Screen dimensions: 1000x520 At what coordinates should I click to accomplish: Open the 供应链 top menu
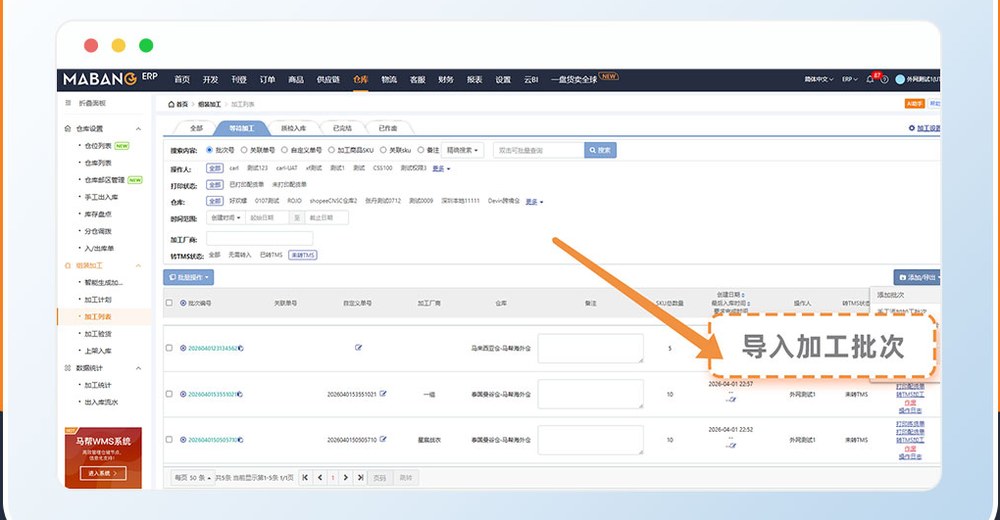coord(328,79)
